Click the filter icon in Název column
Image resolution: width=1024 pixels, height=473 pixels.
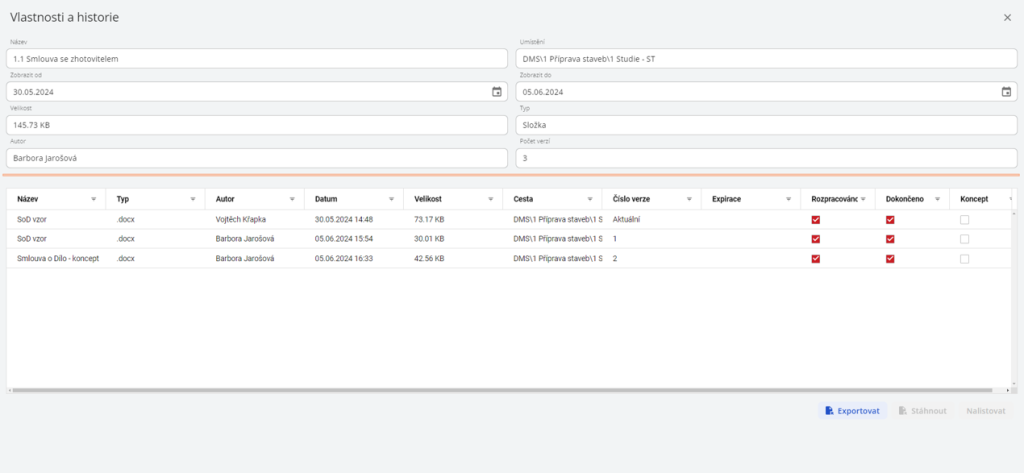pos(93,199)
